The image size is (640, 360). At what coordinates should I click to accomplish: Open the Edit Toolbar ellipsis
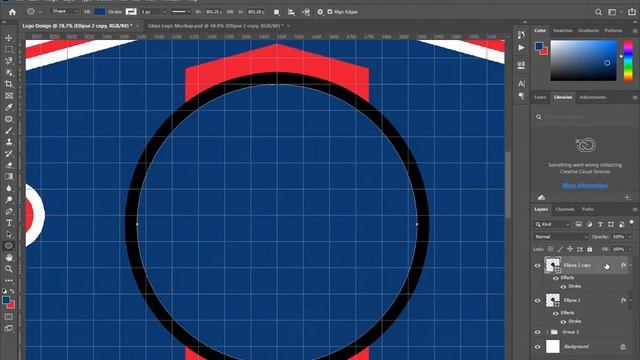[x=9, y=280]
